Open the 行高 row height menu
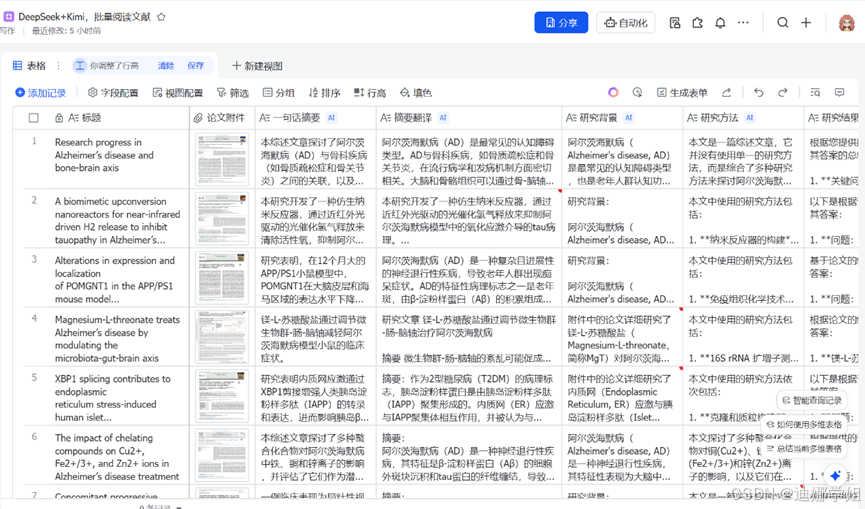 click(370, 93)
